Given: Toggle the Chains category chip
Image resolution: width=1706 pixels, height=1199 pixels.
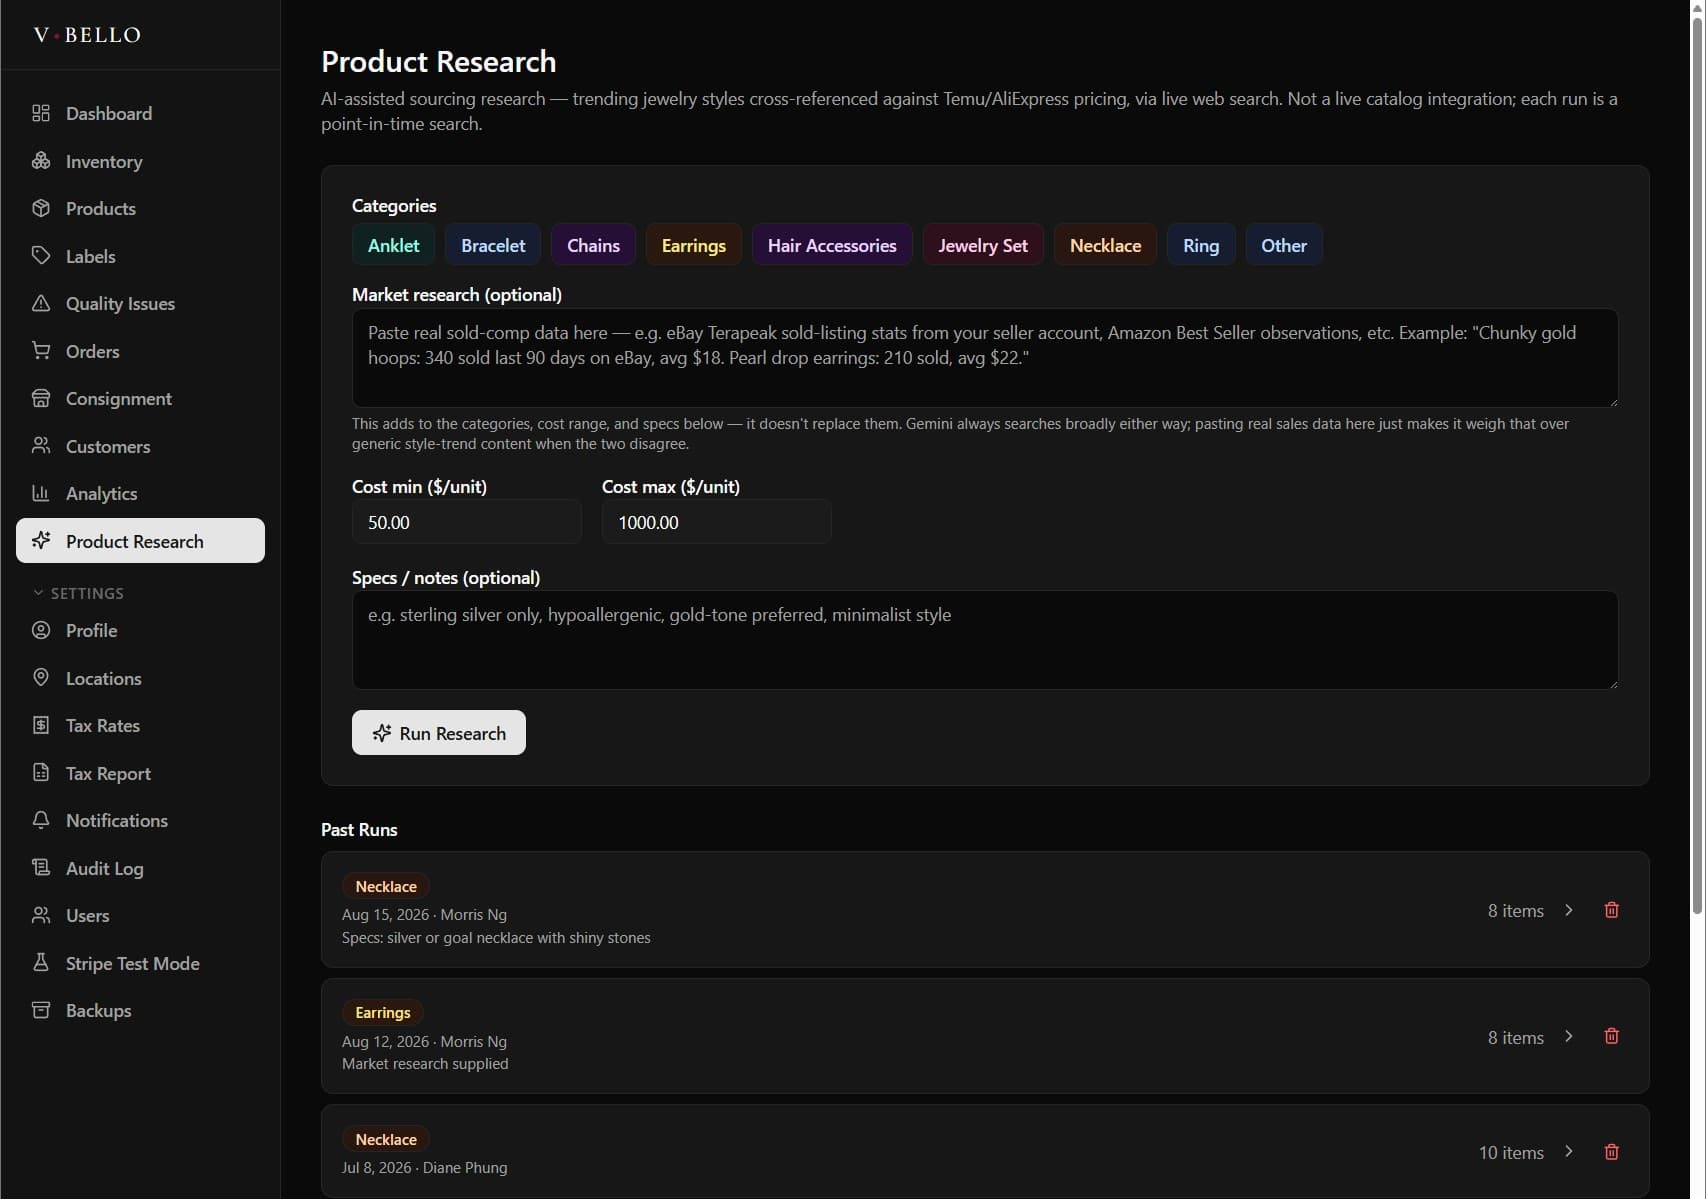Looking at the screenshot, I should 593,245.
